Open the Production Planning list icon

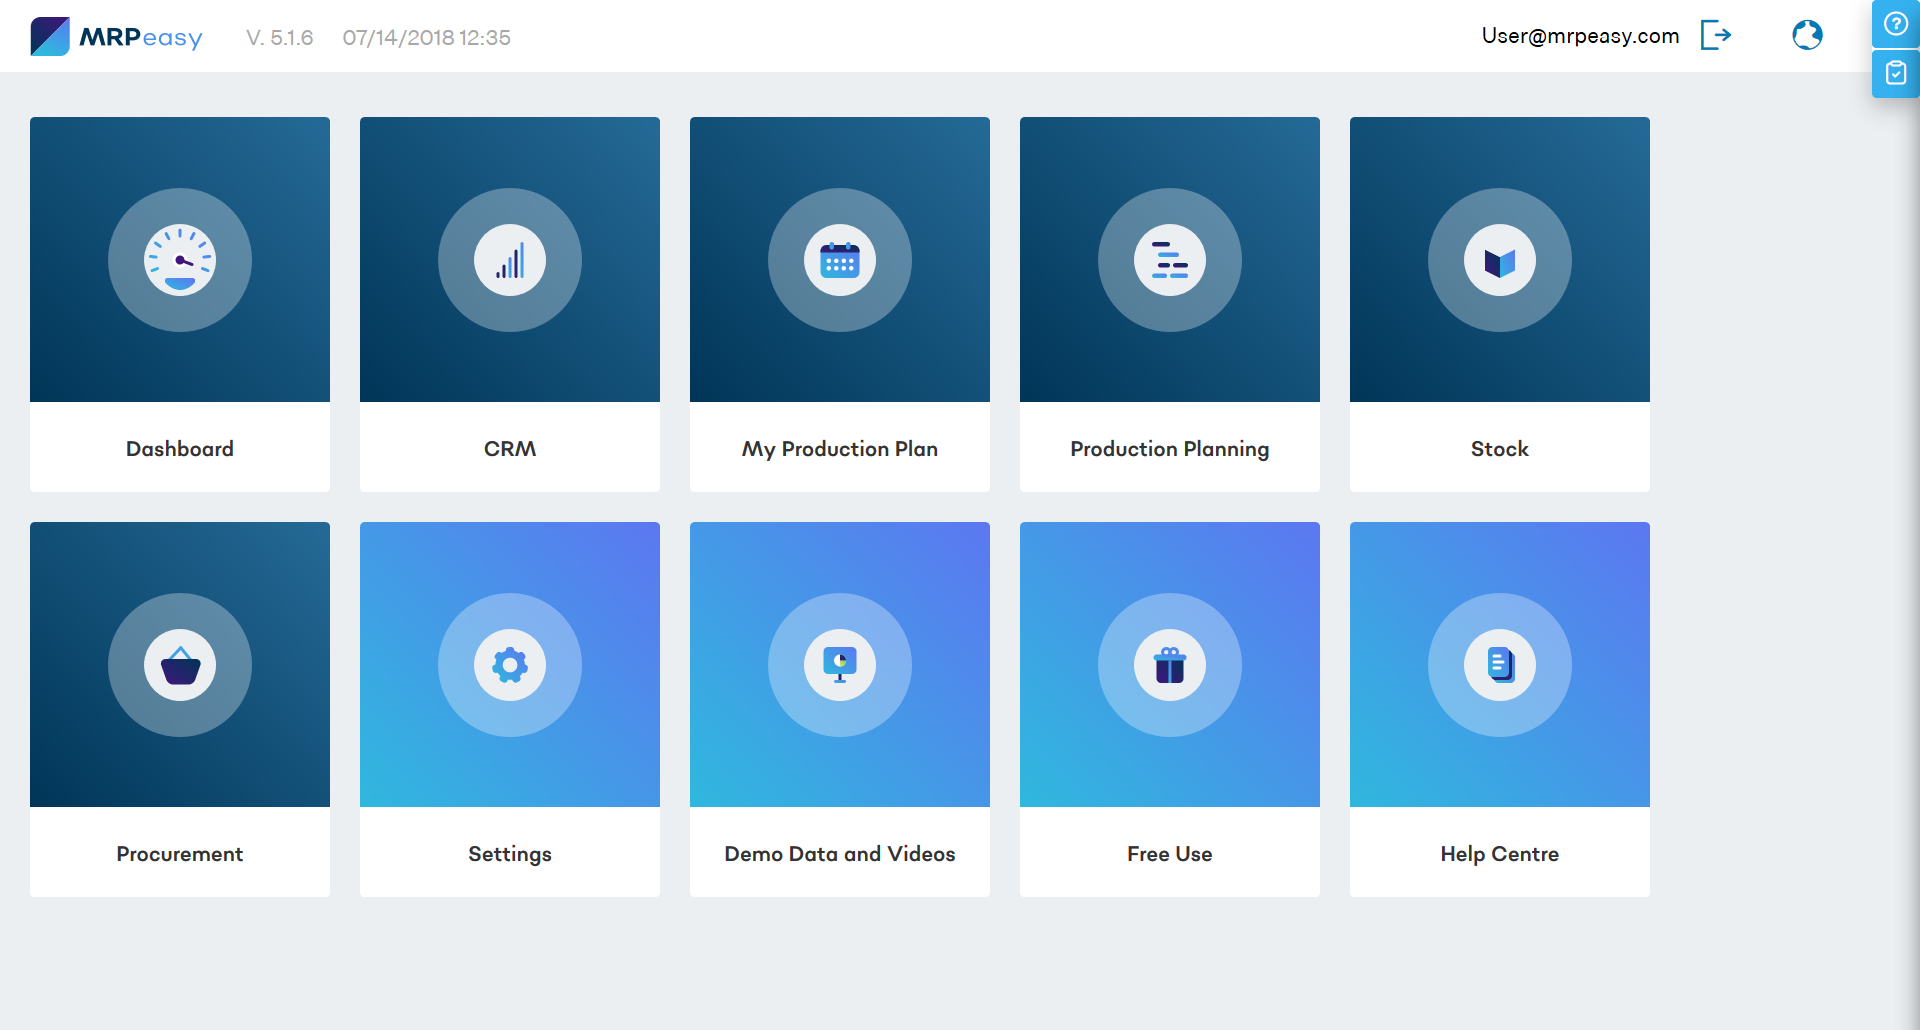[1169, 260]
